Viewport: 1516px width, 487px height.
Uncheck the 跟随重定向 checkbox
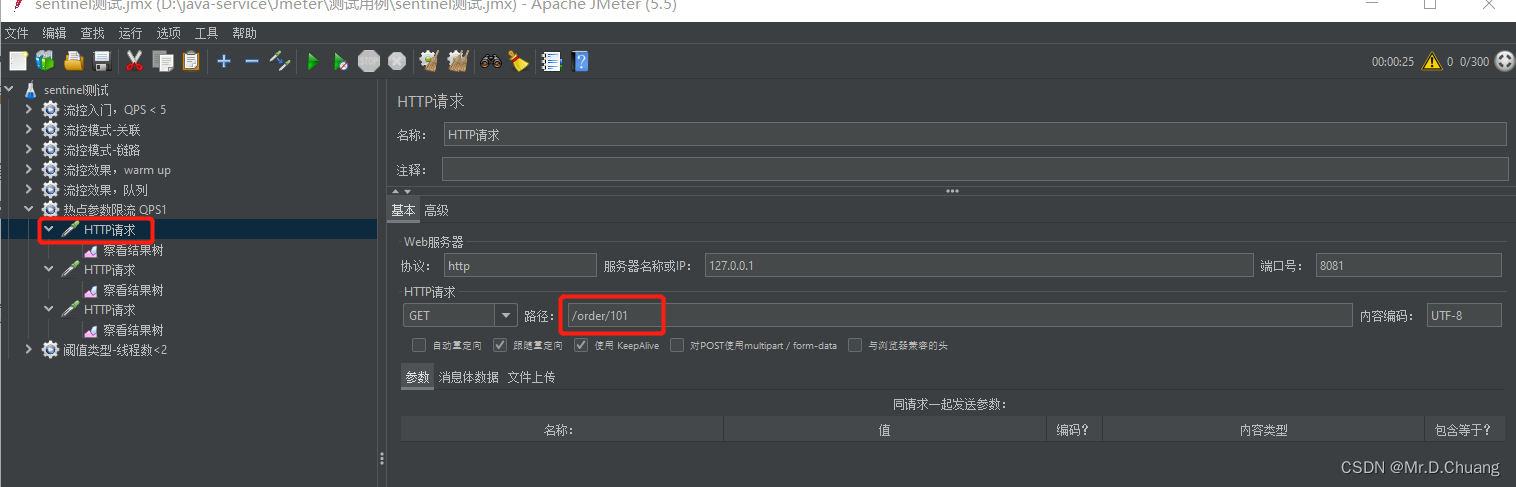tap(500, 345)
